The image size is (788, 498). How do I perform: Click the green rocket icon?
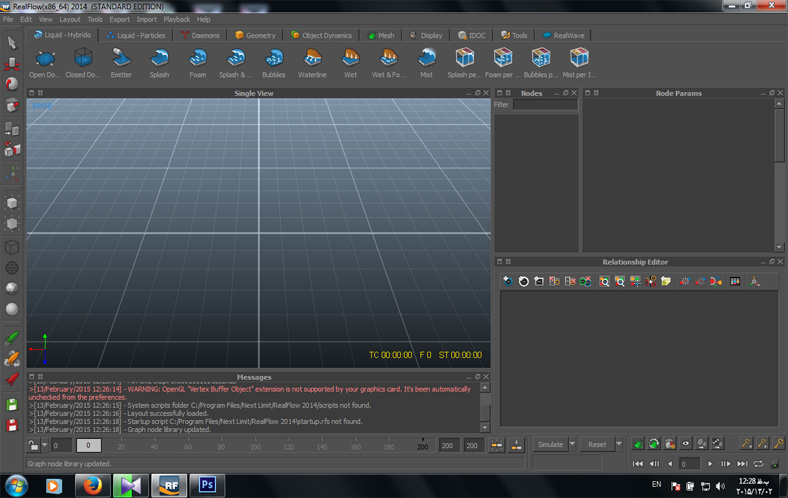click(12, 338)
